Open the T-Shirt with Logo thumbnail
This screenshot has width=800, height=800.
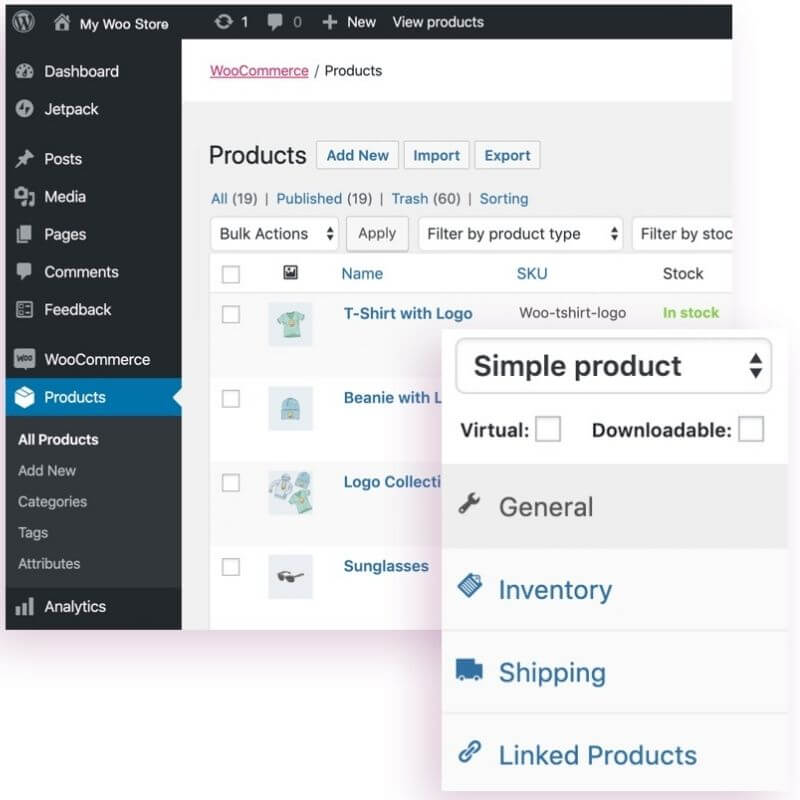pyautogui.click(x=290, y=324)
